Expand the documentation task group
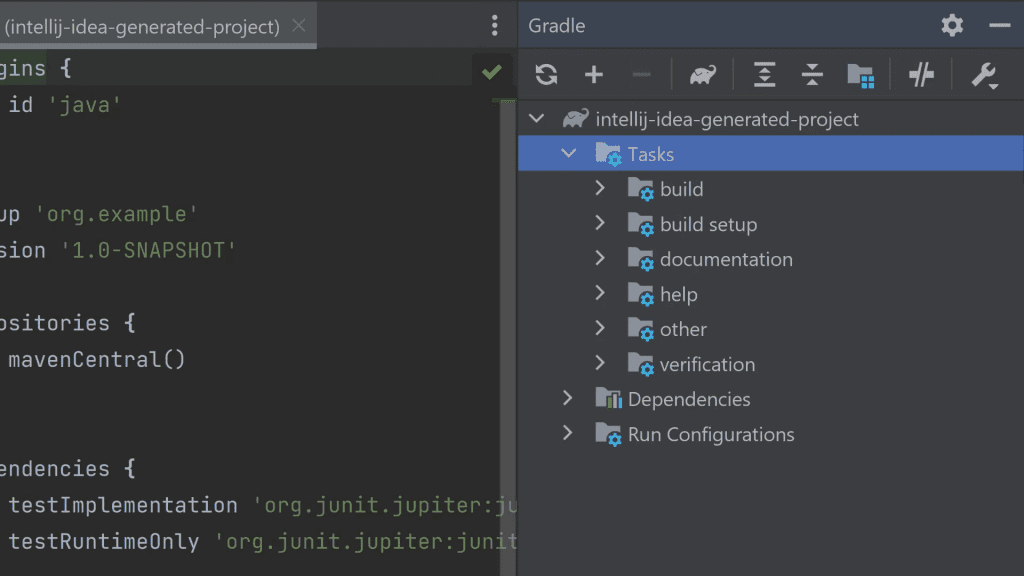Screen dimensions: 1024x576 [600, 258]
